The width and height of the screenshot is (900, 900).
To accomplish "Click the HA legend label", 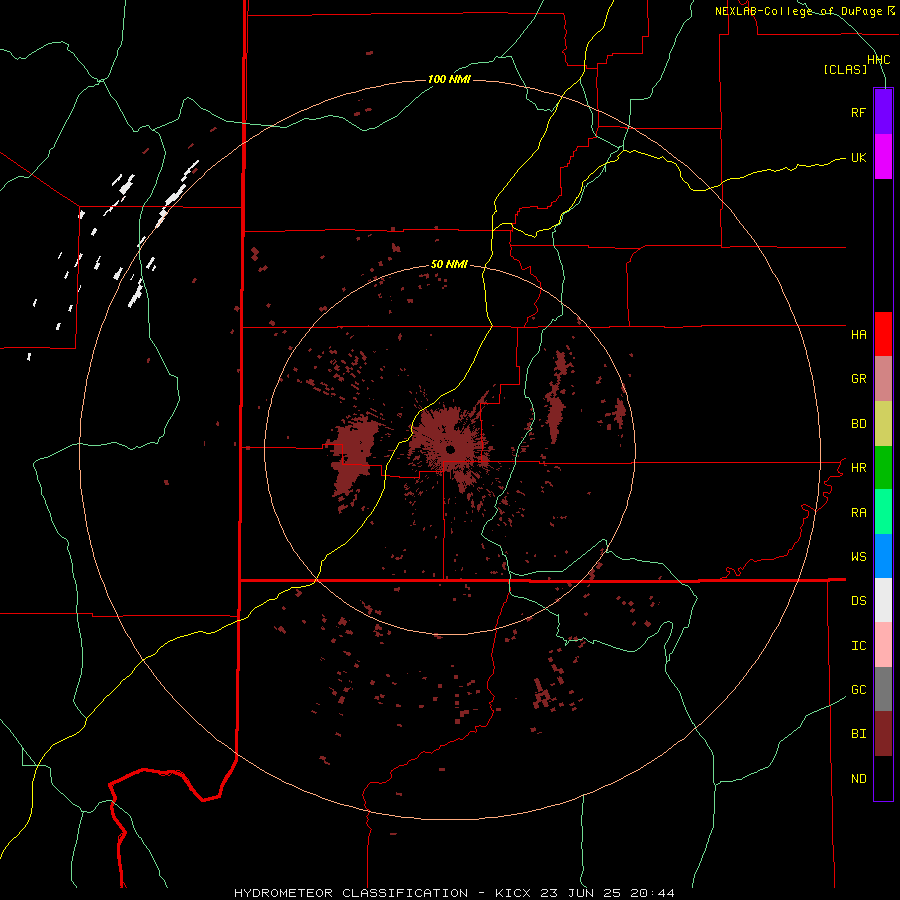I will click(x=858, y=334).
